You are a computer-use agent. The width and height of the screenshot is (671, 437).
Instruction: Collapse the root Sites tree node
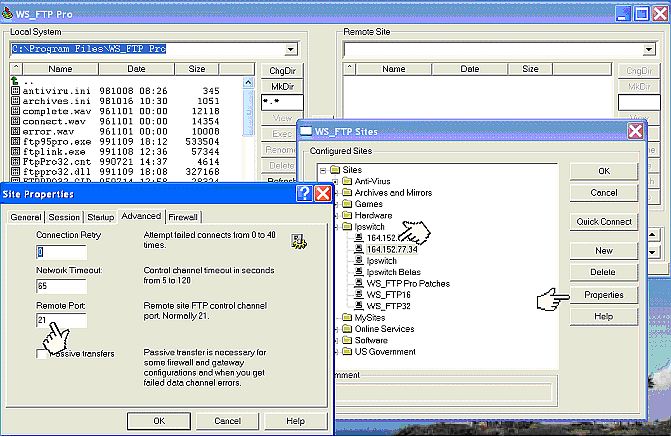tap(323, 170)
